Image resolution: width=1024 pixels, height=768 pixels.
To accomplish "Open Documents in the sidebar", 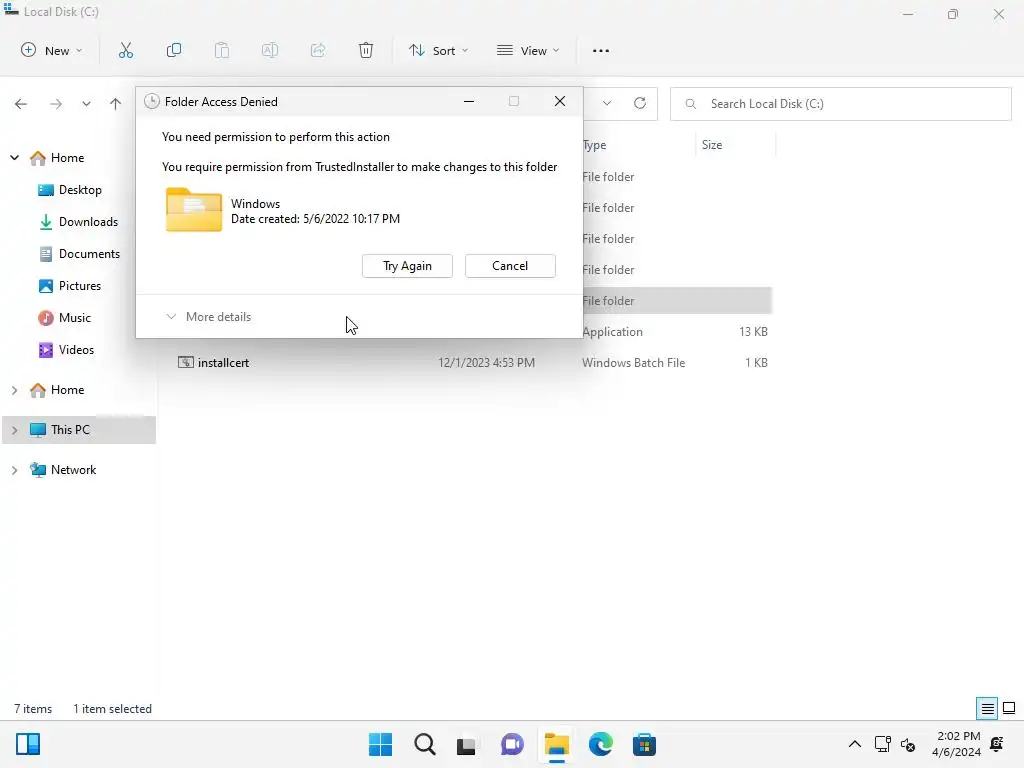I will pyautogui.click(x=80, y=253).
